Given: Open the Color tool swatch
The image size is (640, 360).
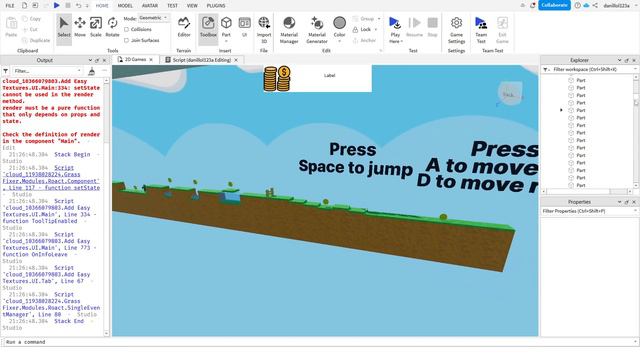Looking at the screenshot, I should [339, 23].
